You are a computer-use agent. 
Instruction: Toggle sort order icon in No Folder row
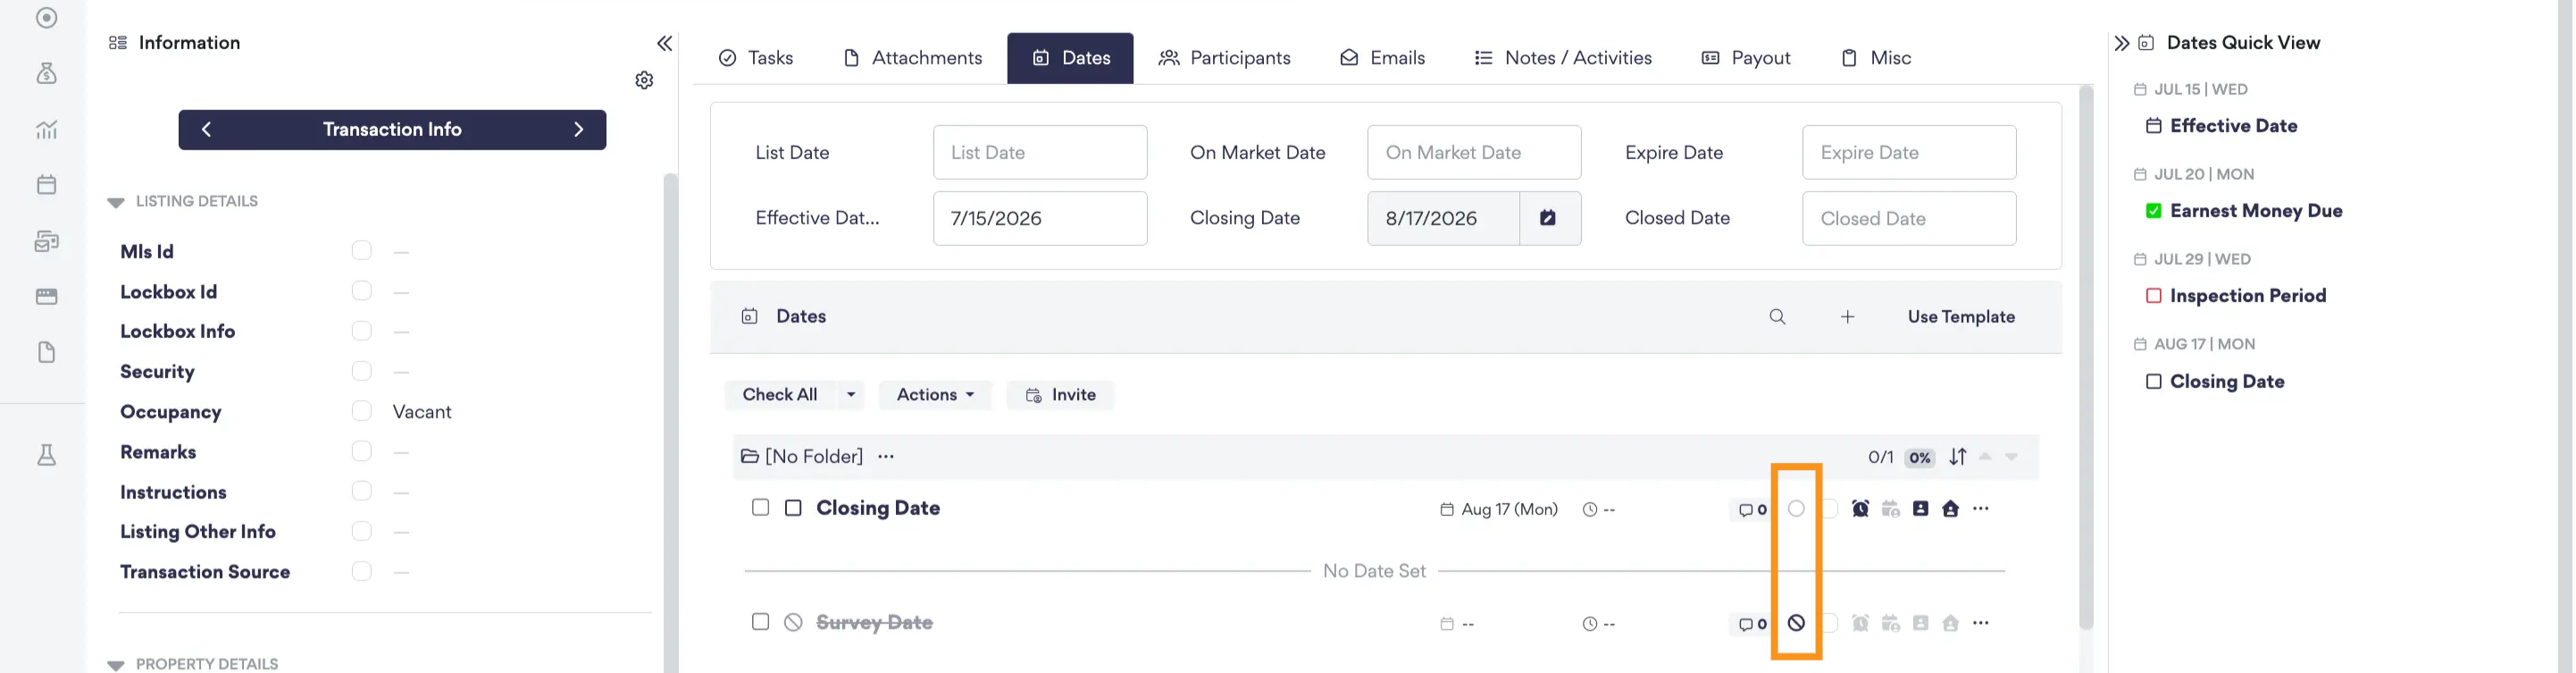coord(1958,457)
